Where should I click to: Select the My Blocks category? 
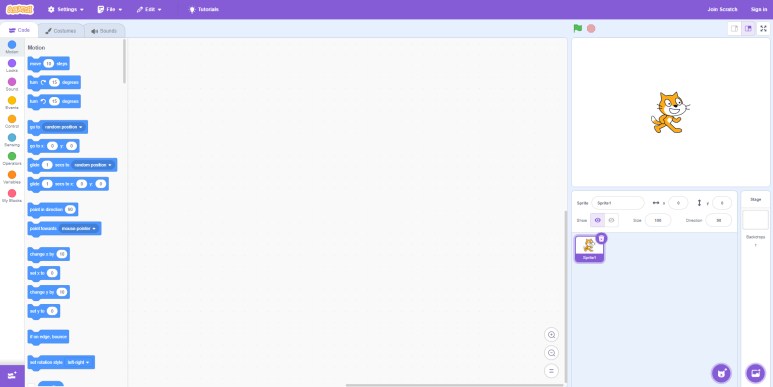[12, 196]
